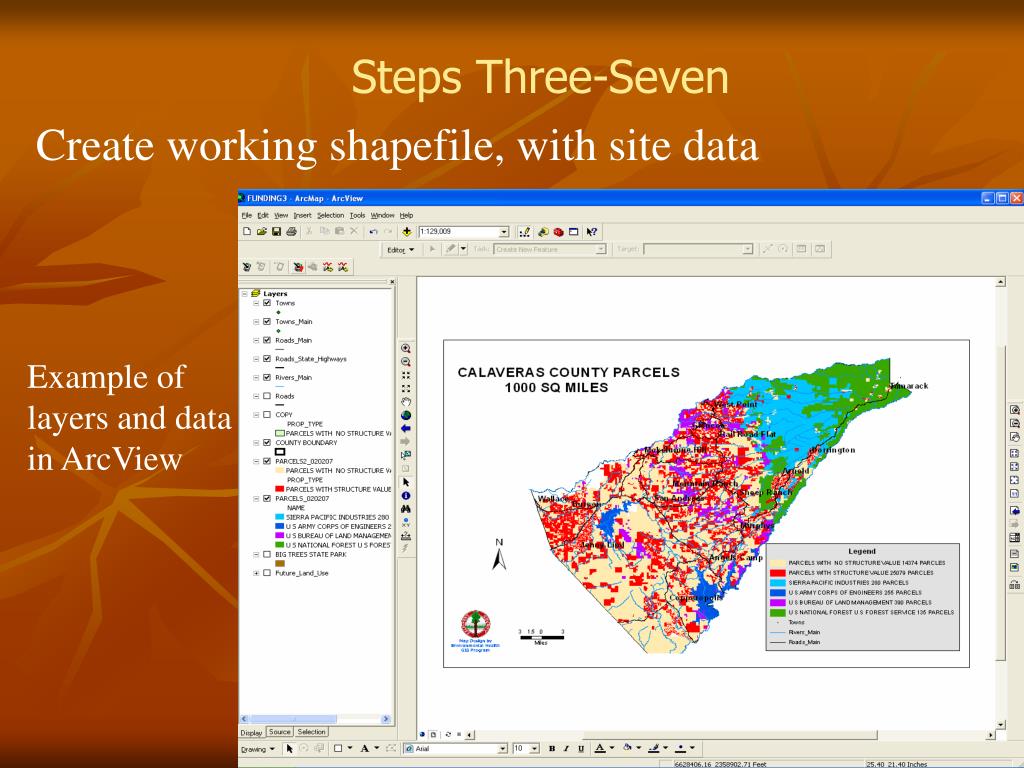Open the Editor Toolbar icon
Viewport: 1024px width, 768px height.
tap(524, 232)
